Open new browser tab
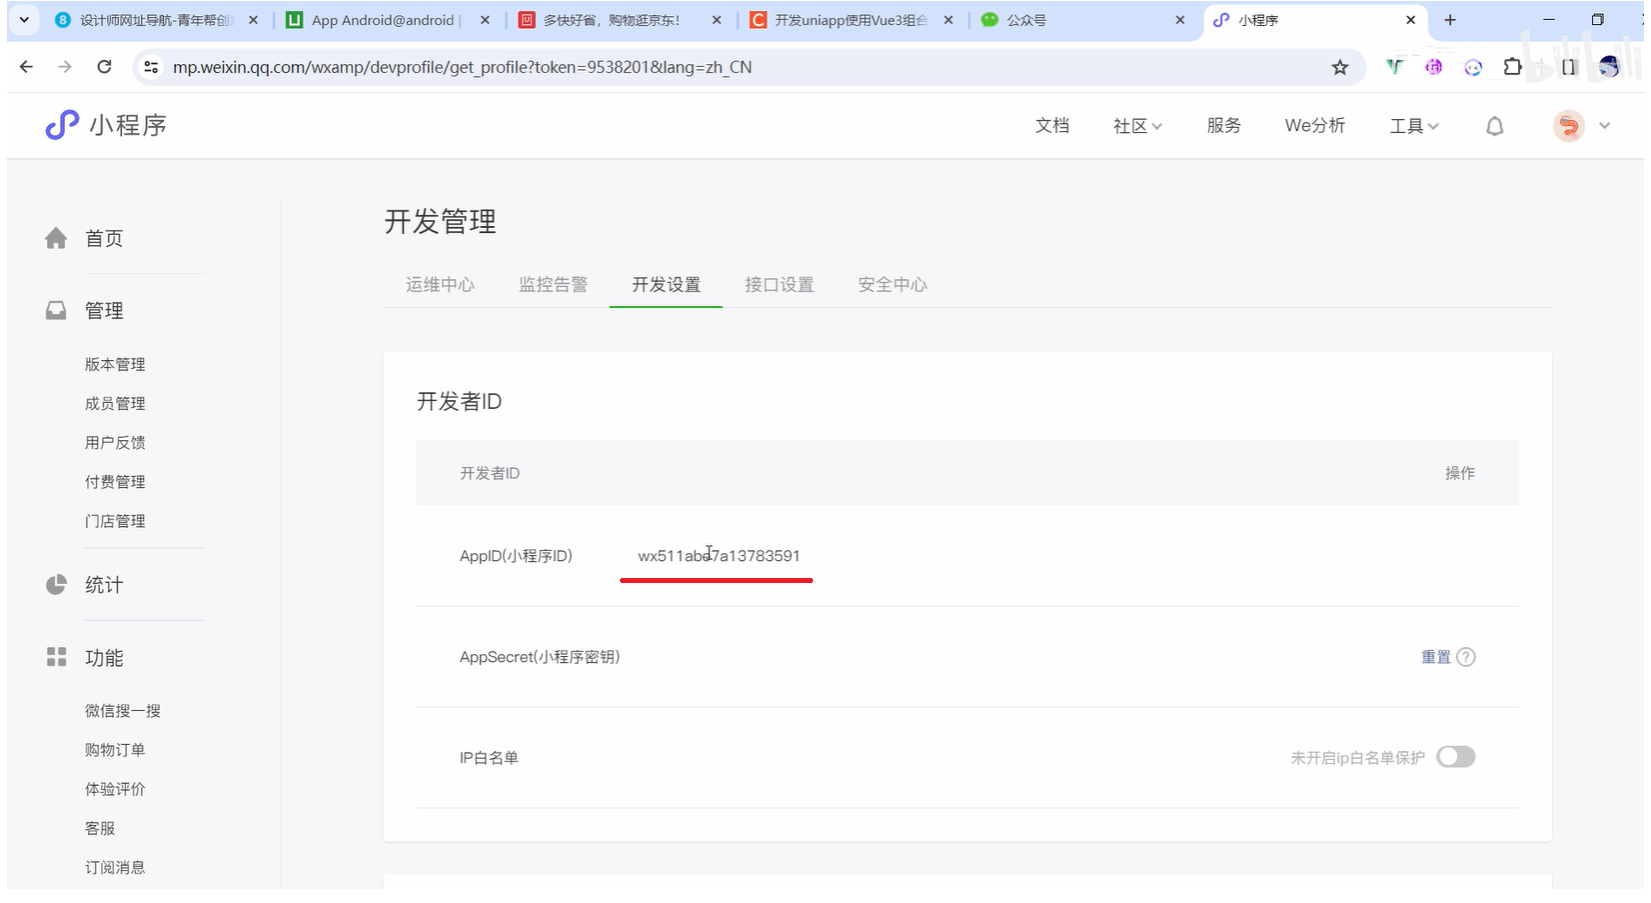1651x903 pixels. 1450,20
